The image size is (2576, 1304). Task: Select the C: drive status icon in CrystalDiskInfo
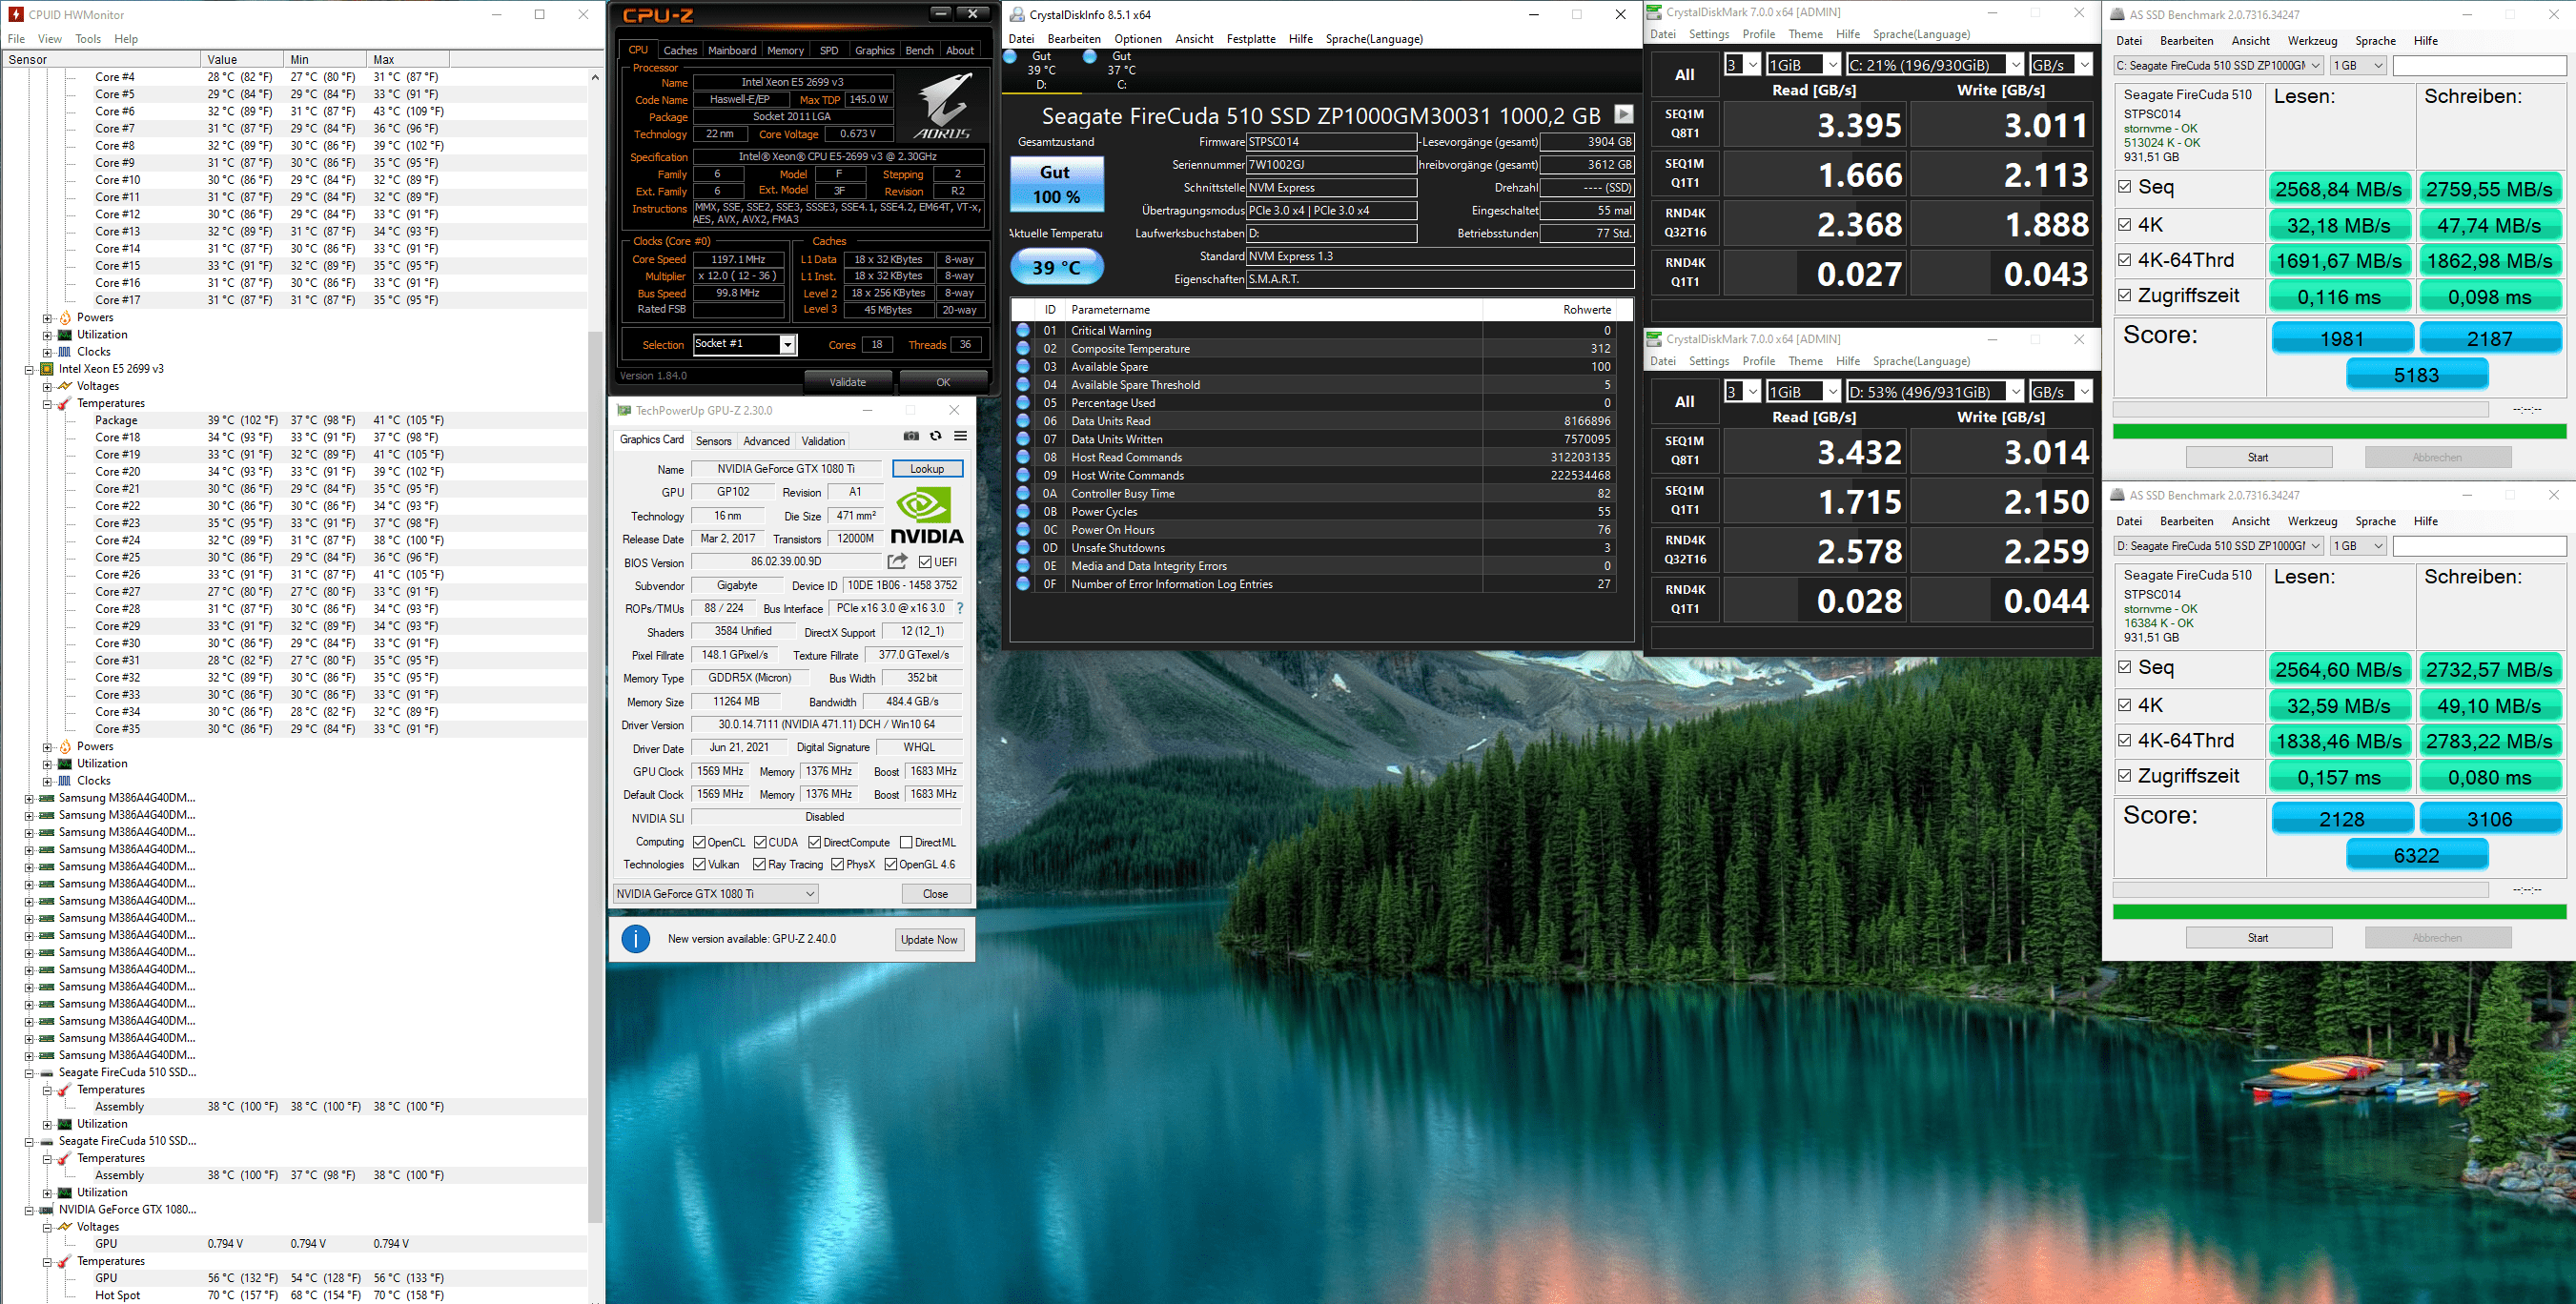tap(1090, 57)
